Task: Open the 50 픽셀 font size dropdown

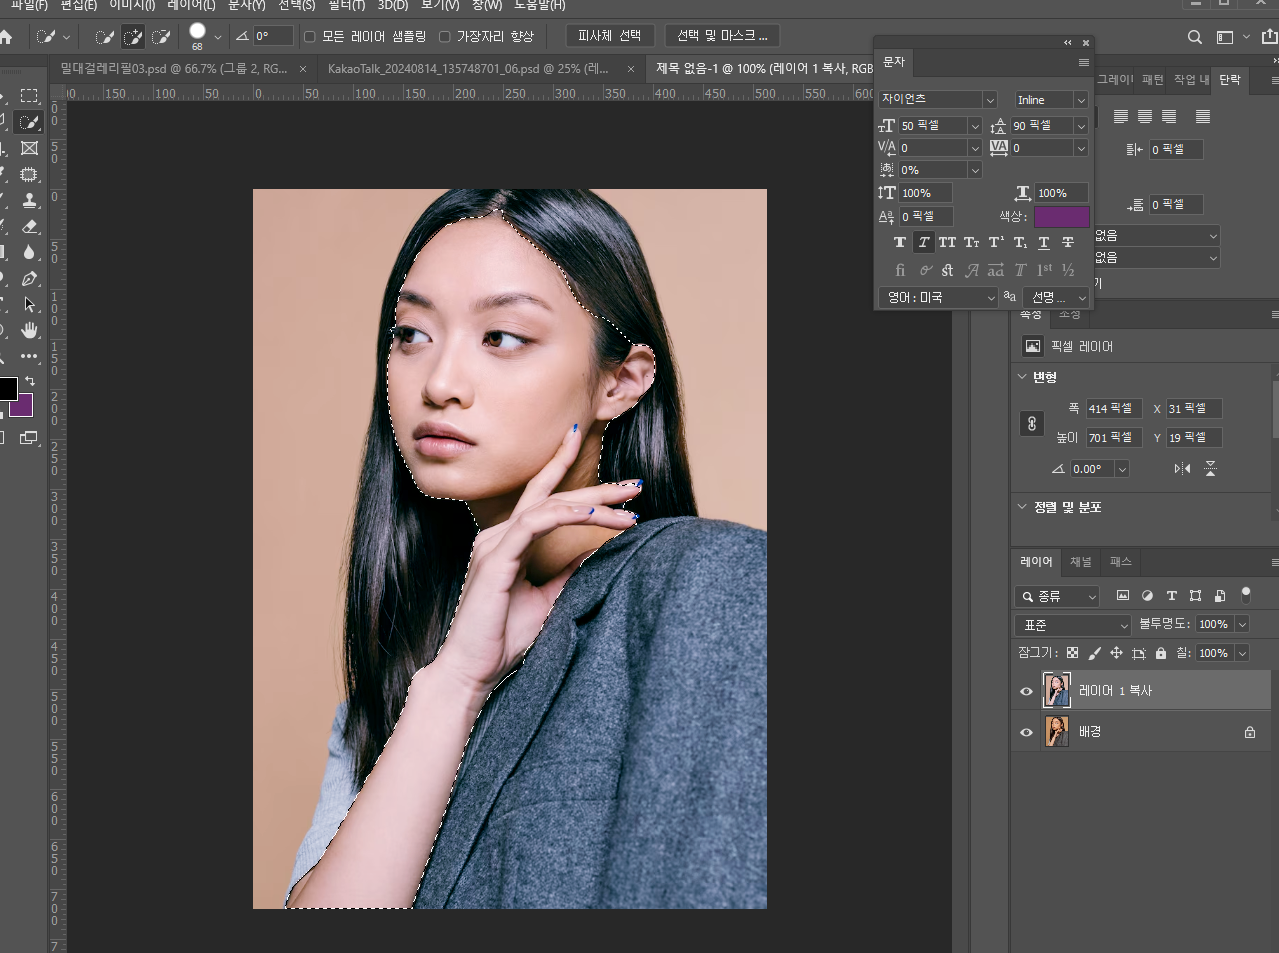Action: [x=975, y=126]
